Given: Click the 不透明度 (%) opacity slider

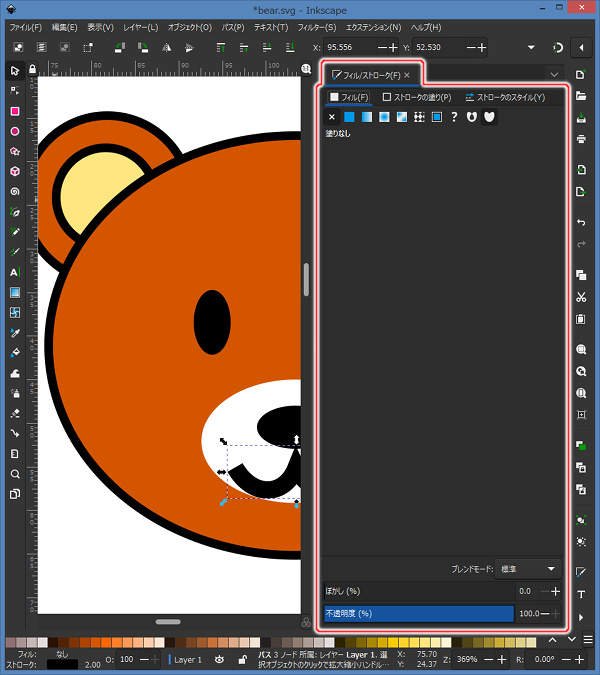Looking at the screenshot, I should [x=418, y=613].
